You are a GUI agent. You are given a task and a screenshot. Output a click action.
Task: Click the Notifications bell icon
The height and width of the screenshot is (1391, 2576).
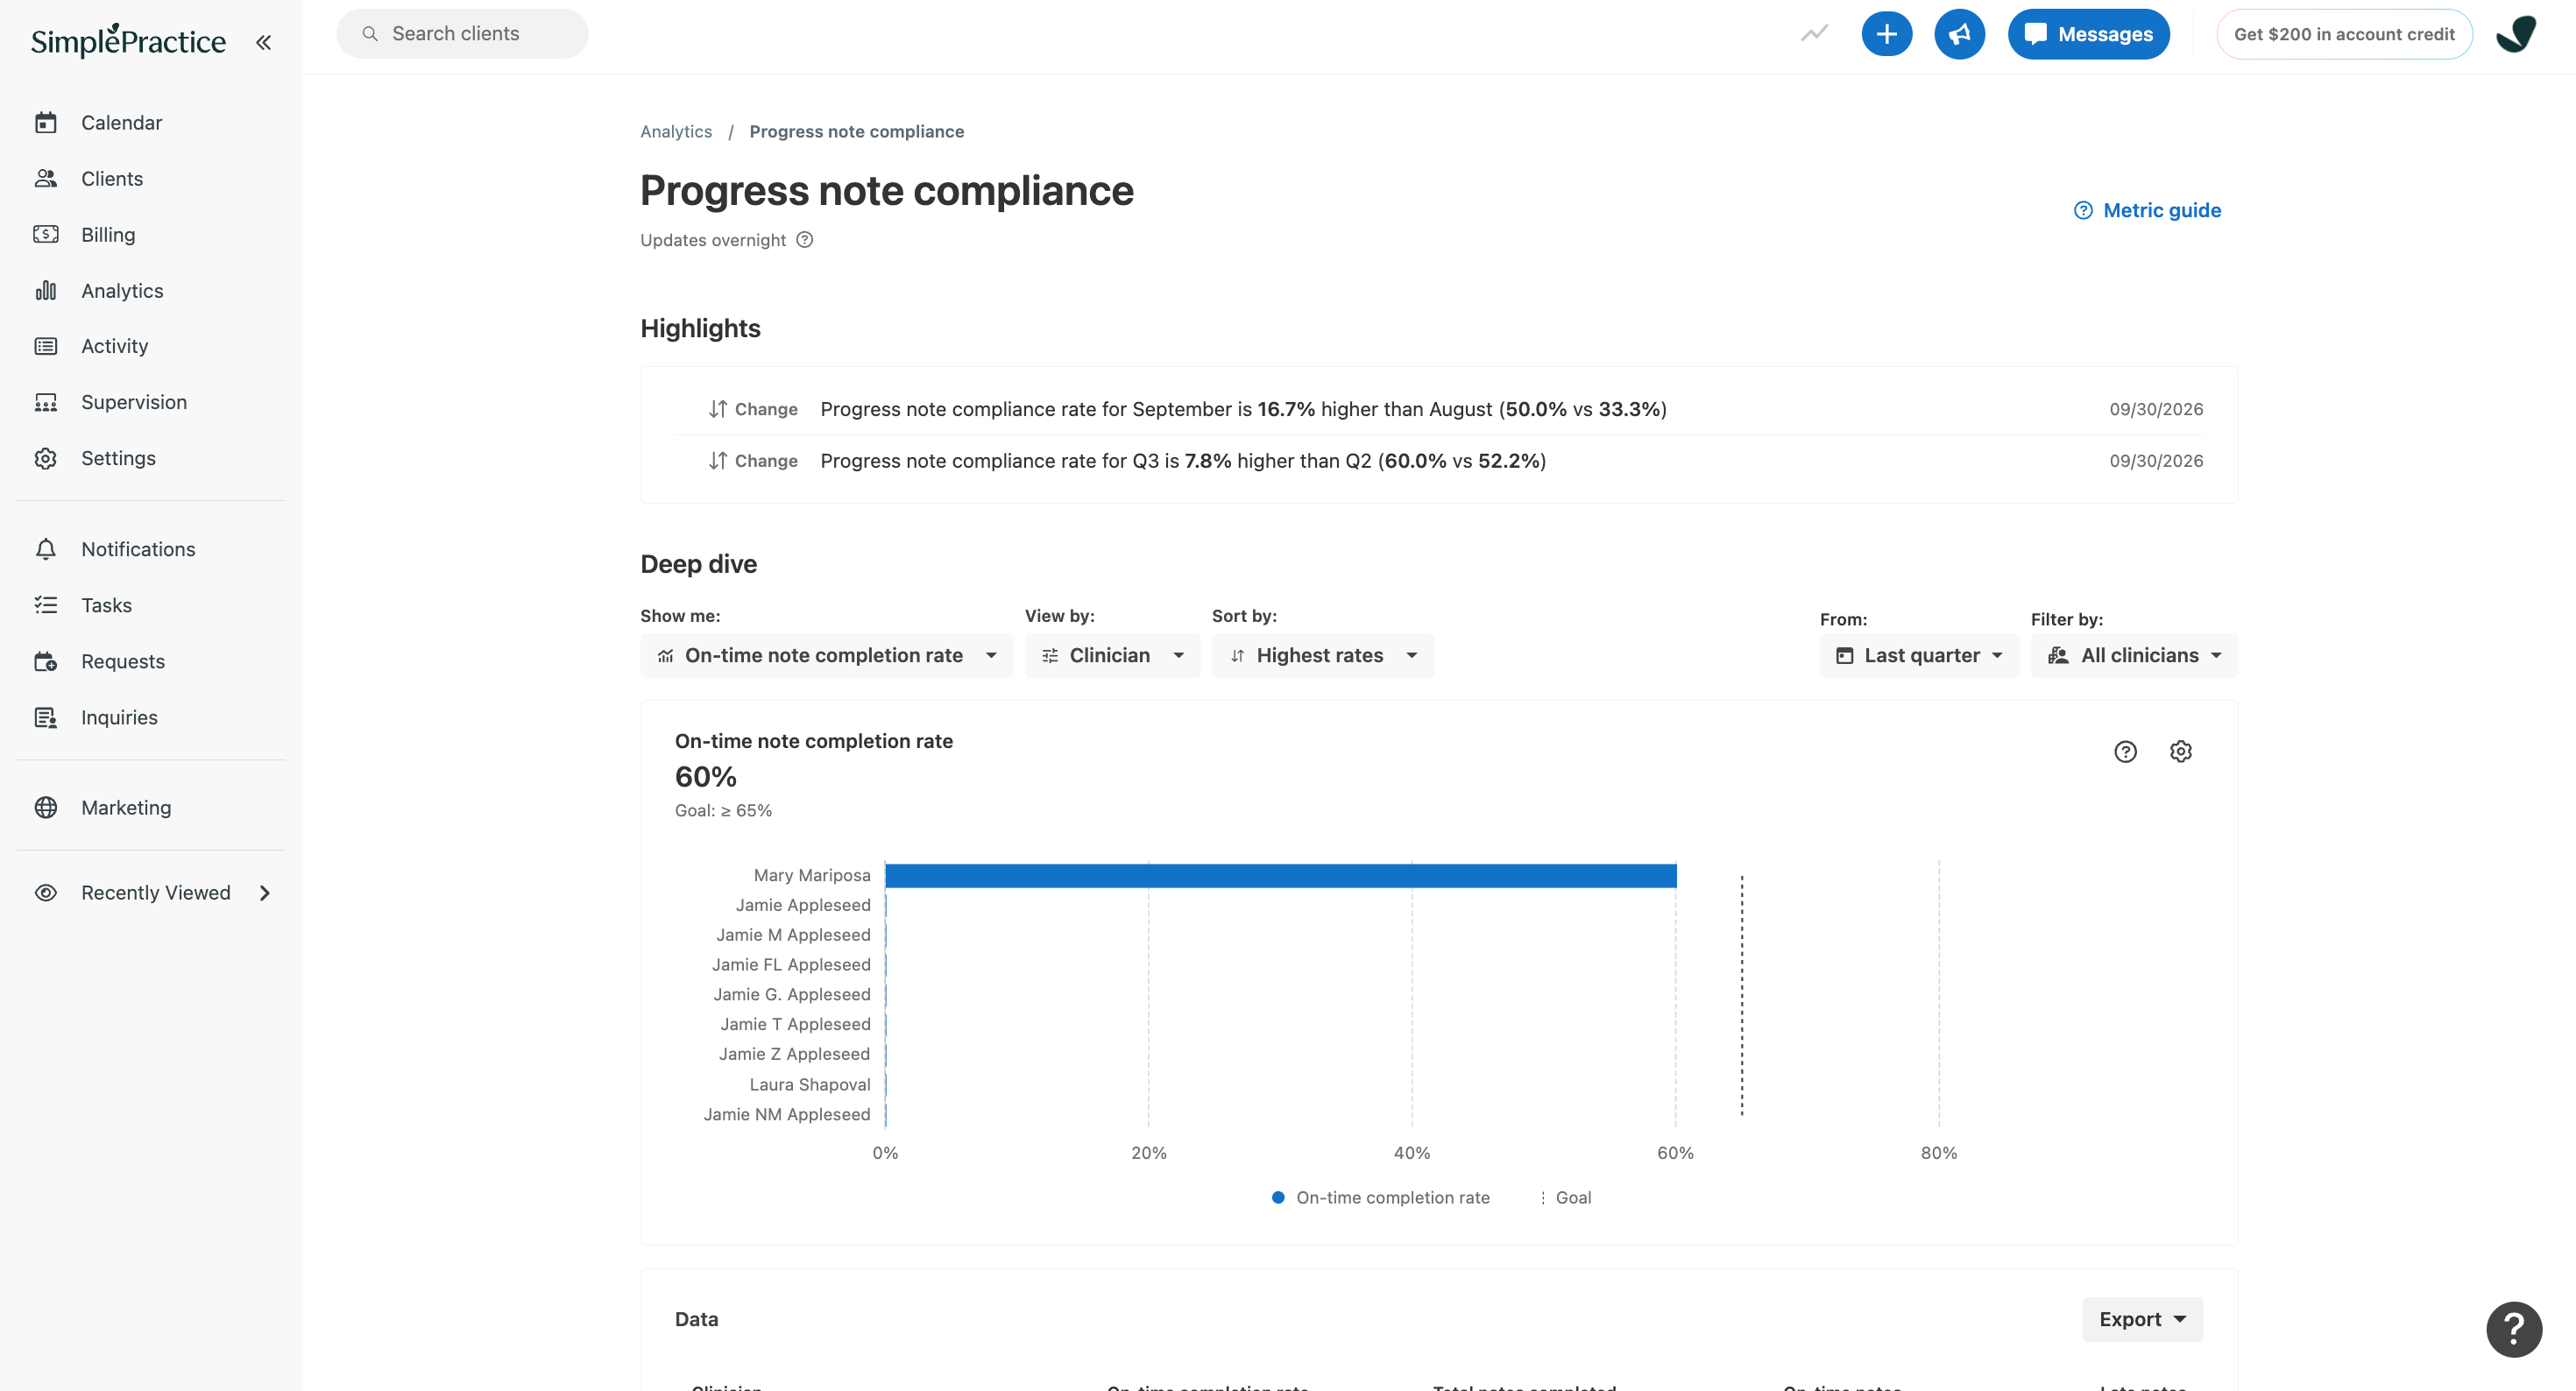[46, 549]
